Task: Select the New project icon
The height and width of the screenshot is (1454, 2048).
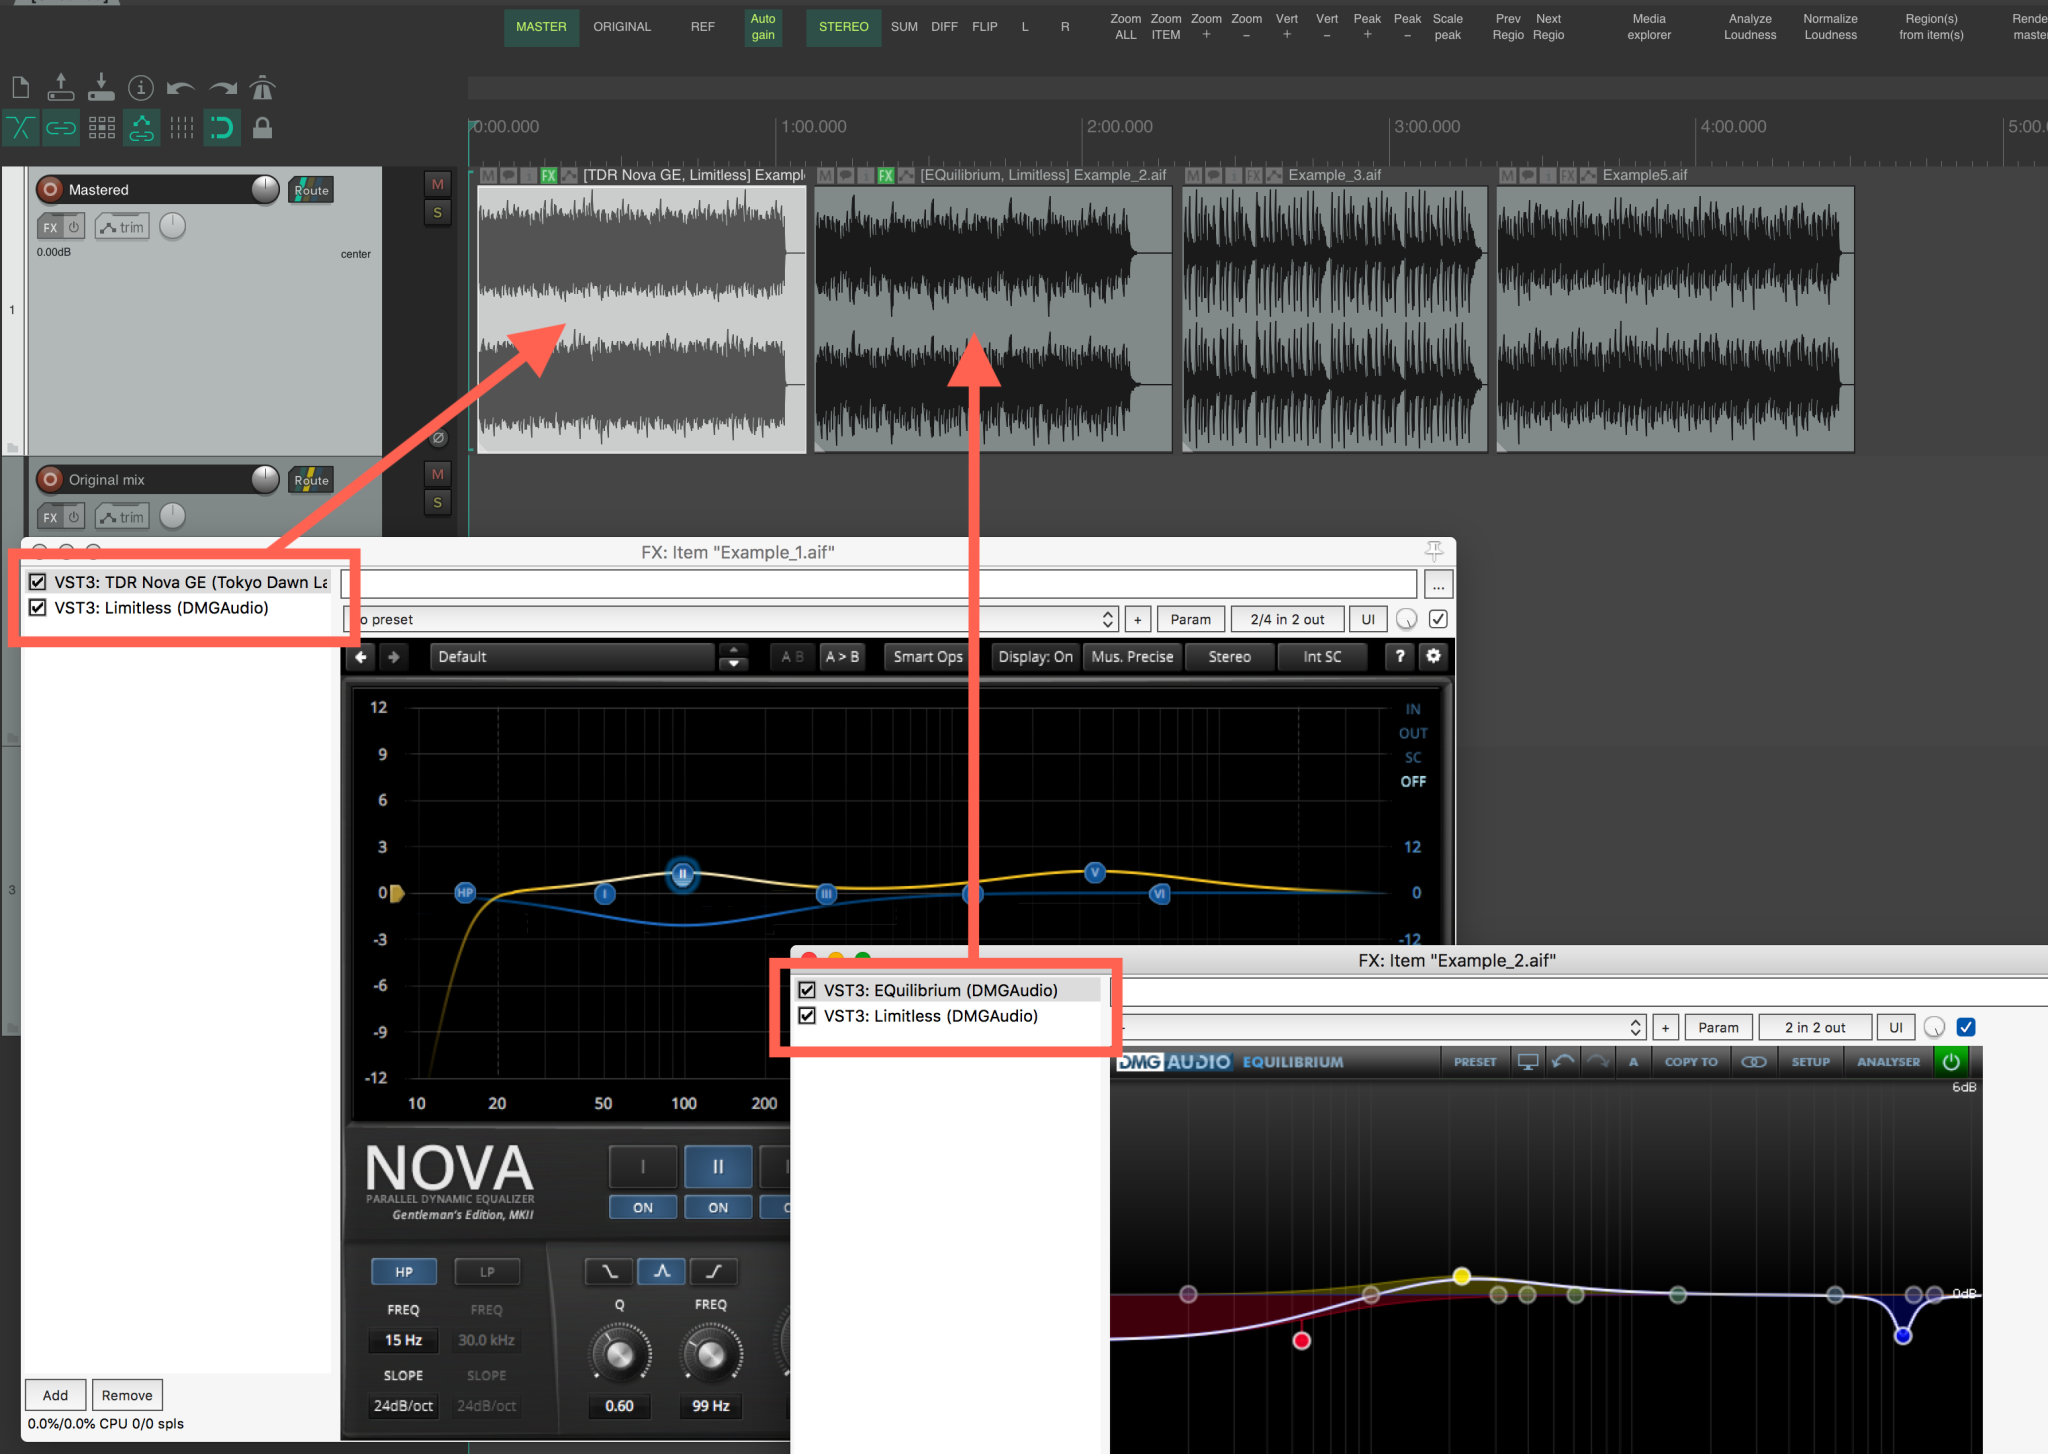Action: click(x=20, y=87)
